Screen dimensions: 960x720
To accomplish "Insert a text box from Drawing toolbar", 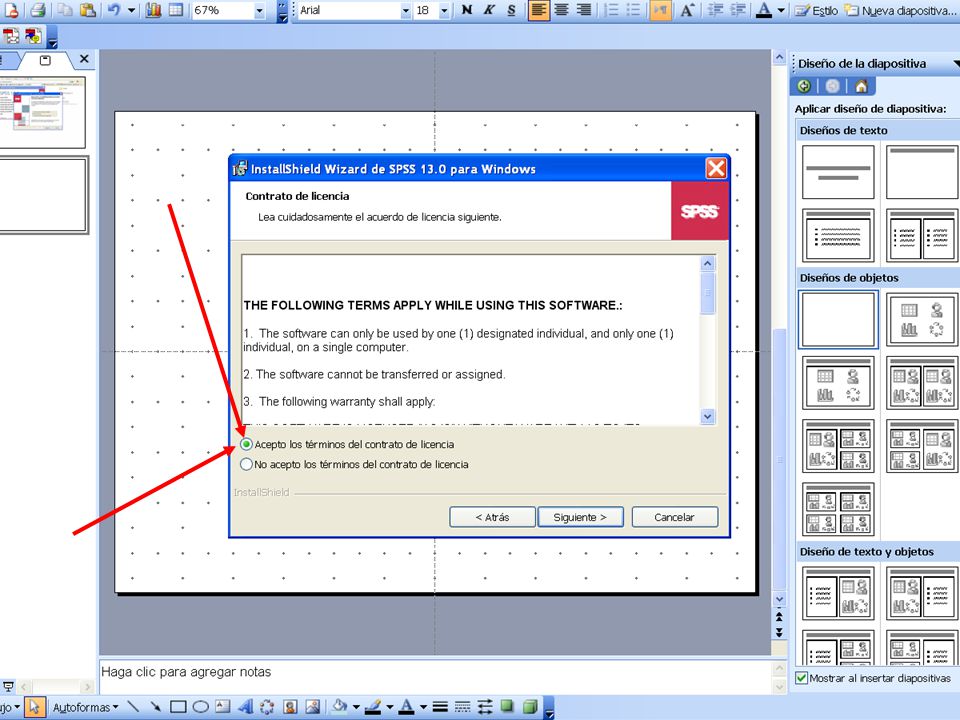I will click(223, 707).
